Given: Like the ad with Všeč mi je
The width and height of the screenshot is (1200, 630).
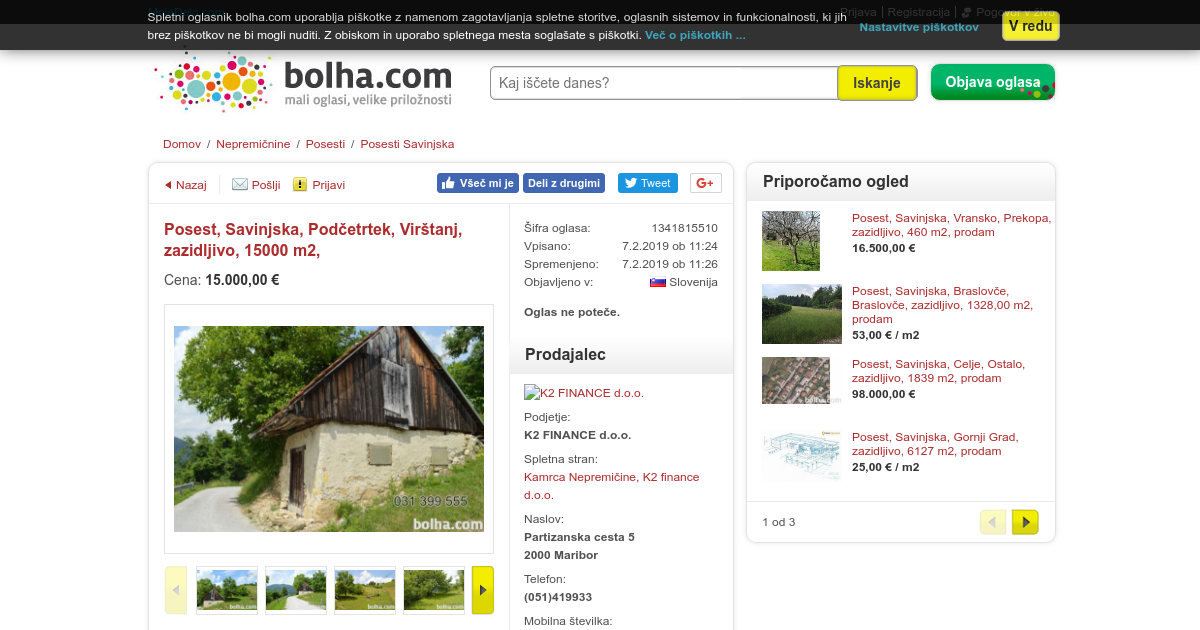Looking at the screenshot, I should [x=478, y=183].
